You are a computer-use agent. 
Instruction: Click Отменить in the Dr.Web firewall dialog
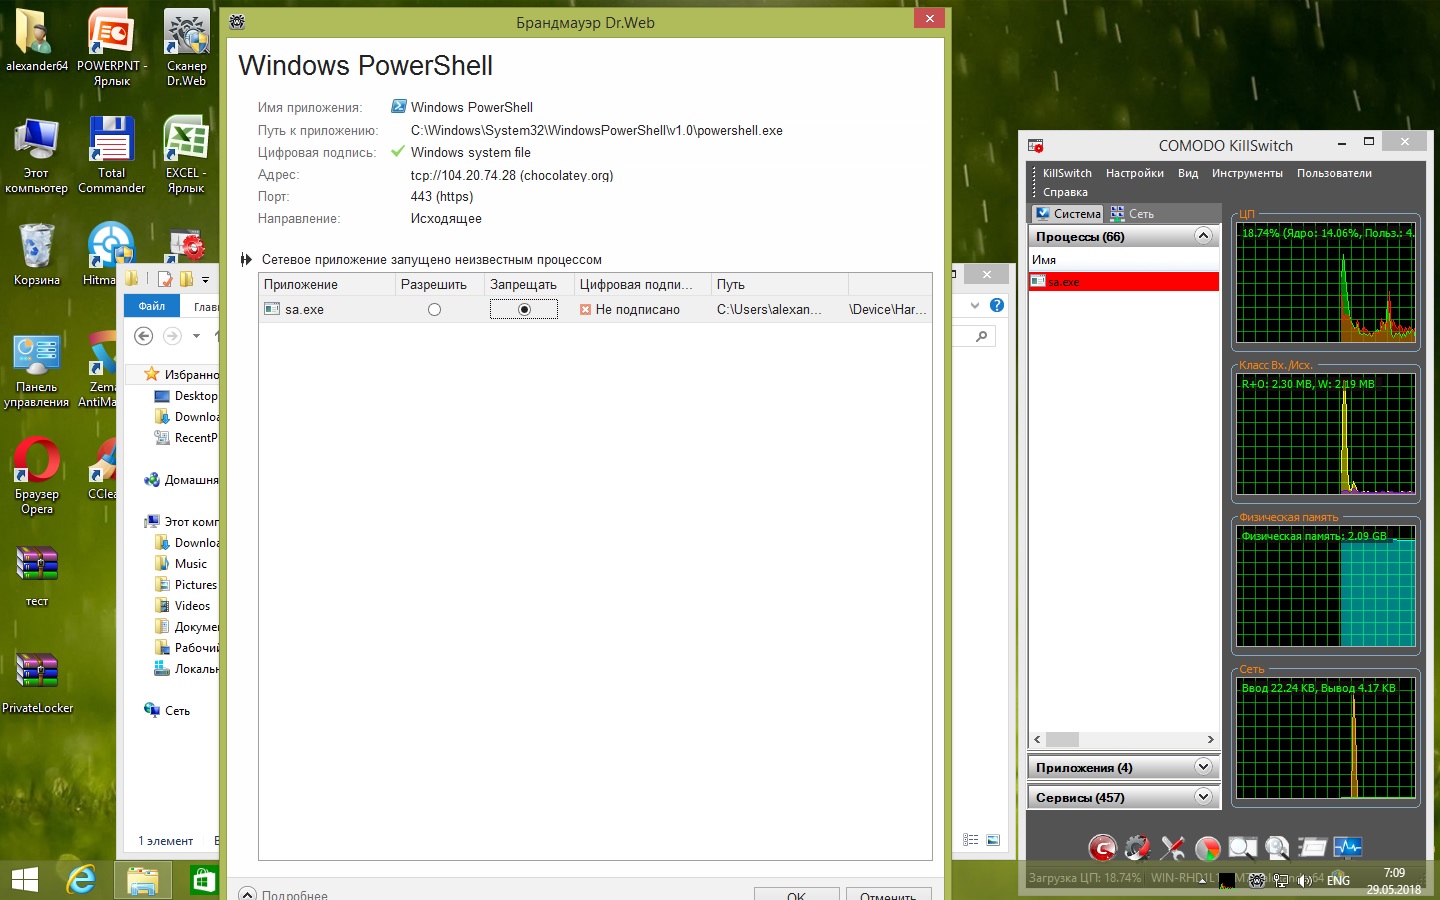pyautogui.click(x=888, y=894)
